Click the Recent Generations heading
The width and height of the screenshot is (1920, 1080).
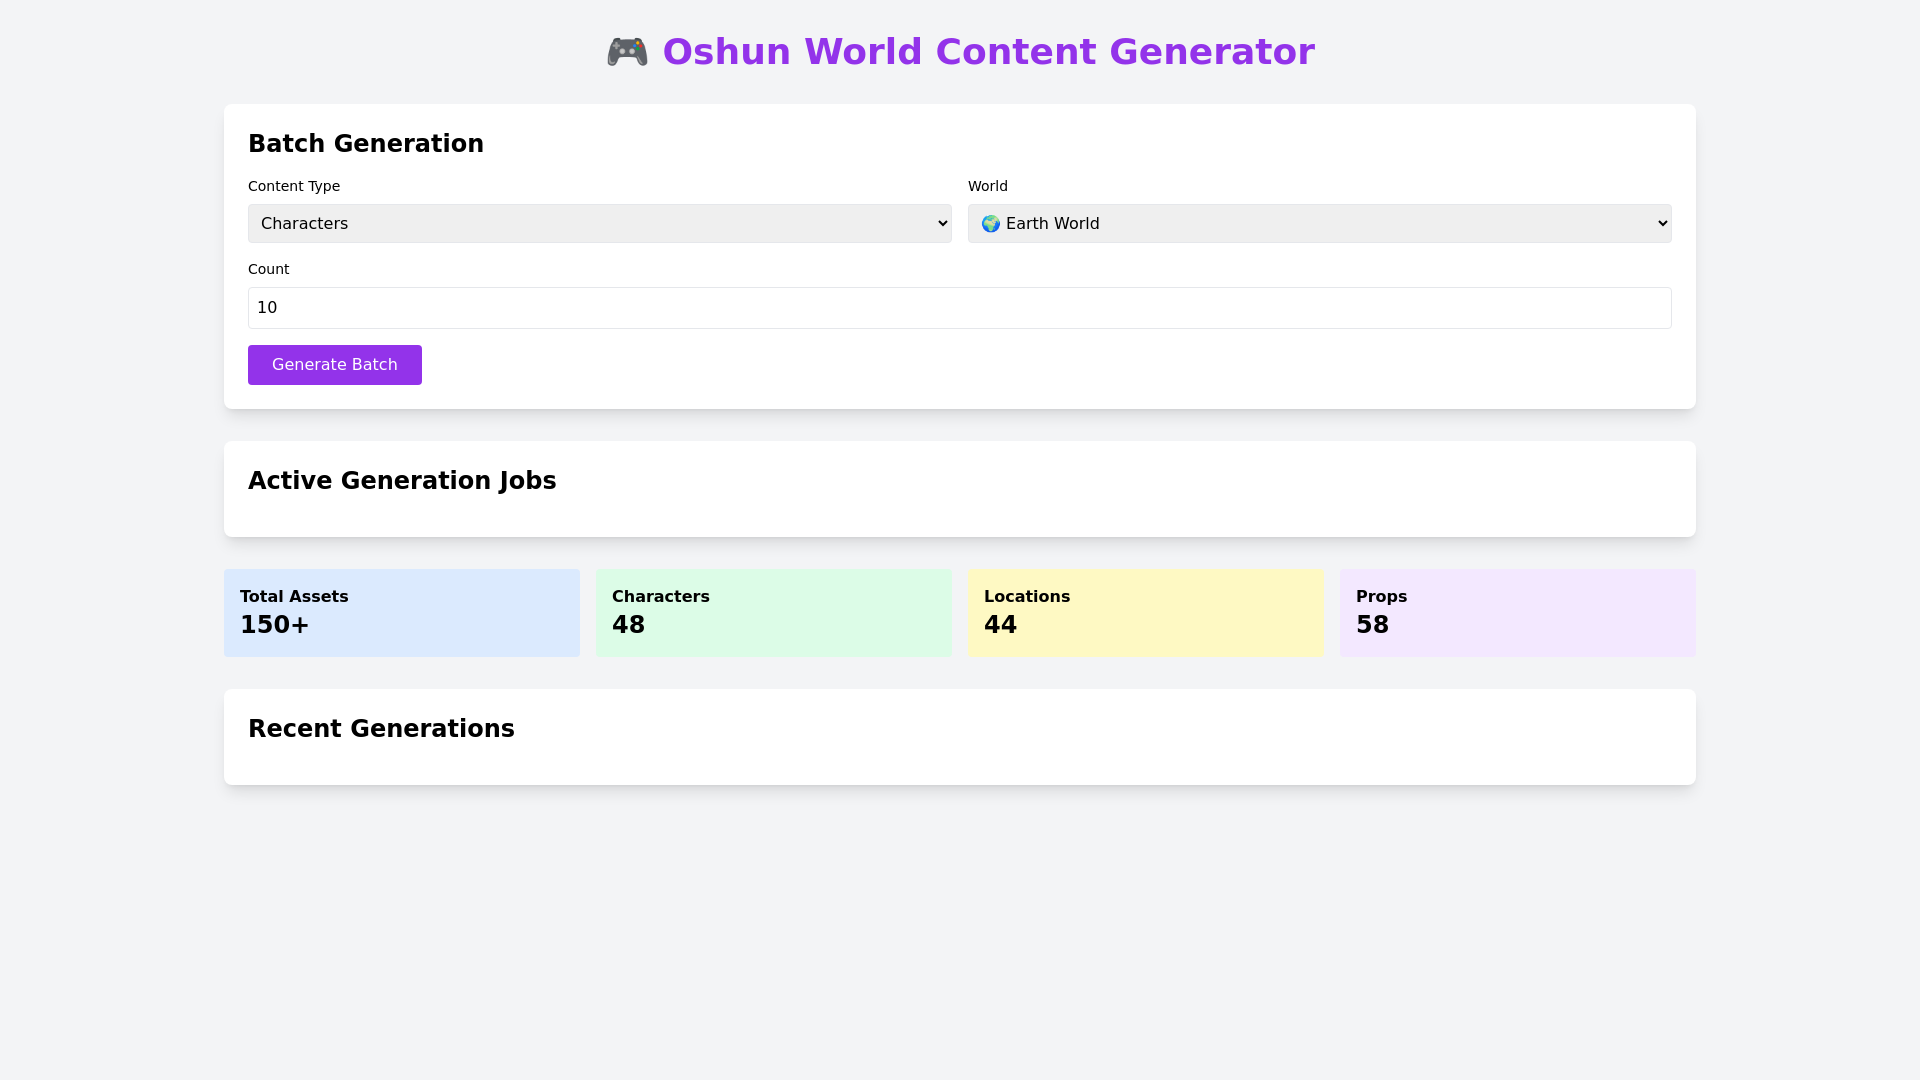[381, 729]
